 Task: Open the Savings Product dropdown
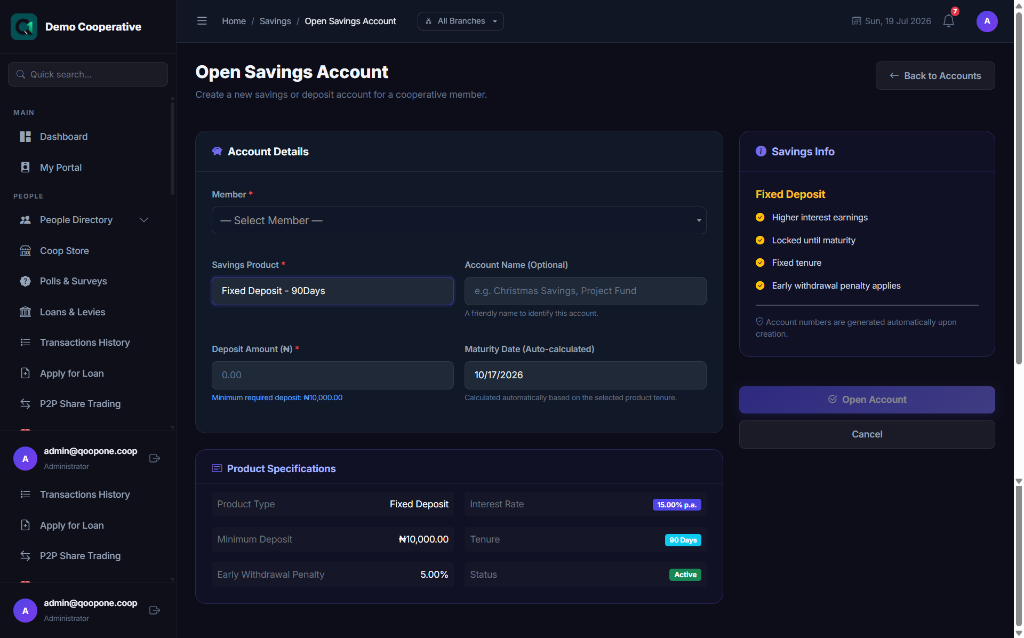(332, 291)
